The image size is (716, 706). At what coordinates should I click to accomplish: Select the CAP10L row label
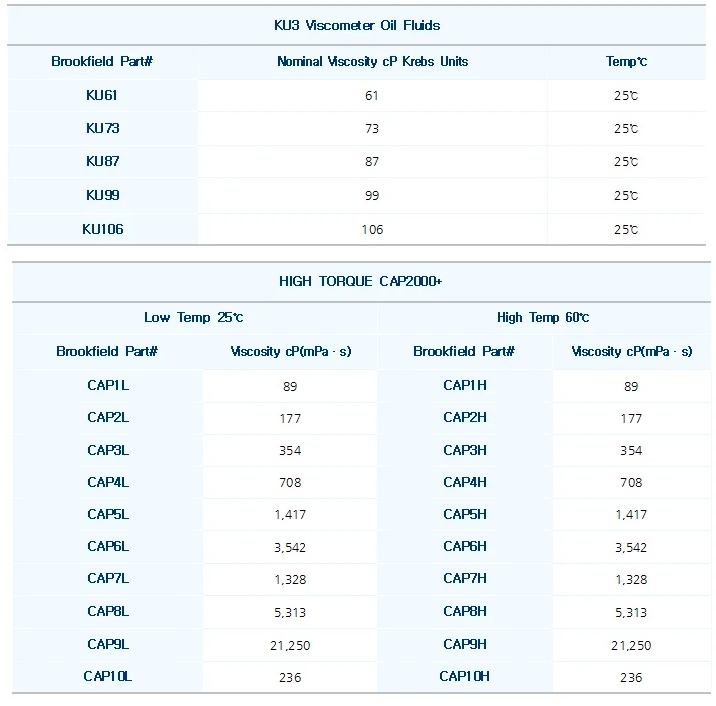pos(107,677)
